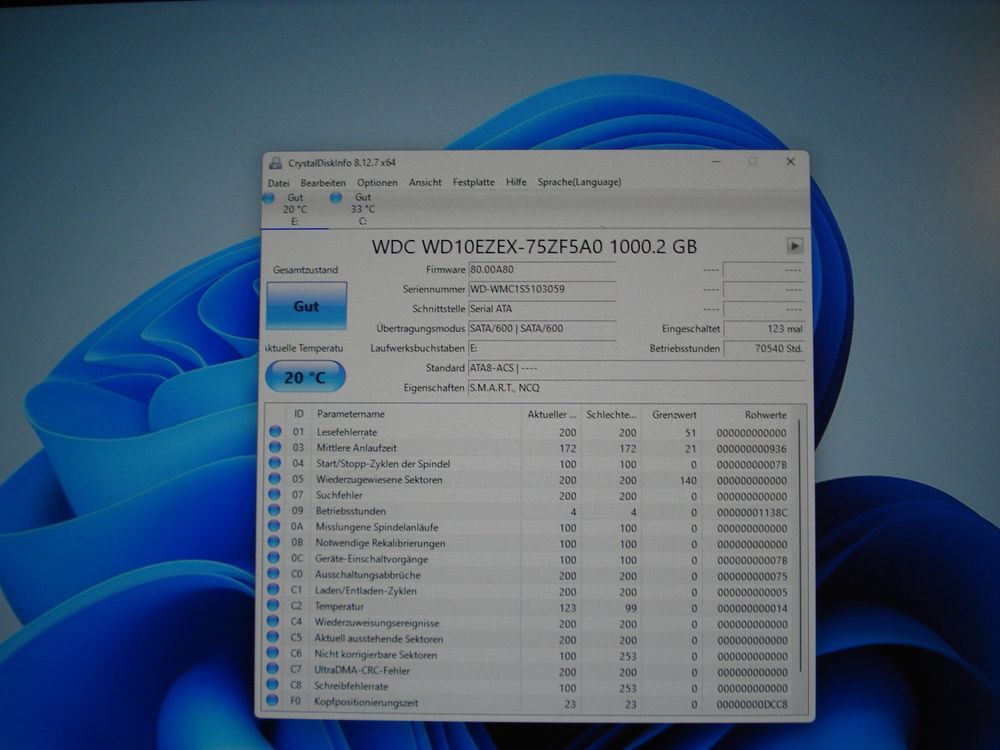Image resolution: width=1000 pixels, height=750 pixels.
Task: Click the Gut health status button
Action: pyautogui.click(x=306, y=306)
